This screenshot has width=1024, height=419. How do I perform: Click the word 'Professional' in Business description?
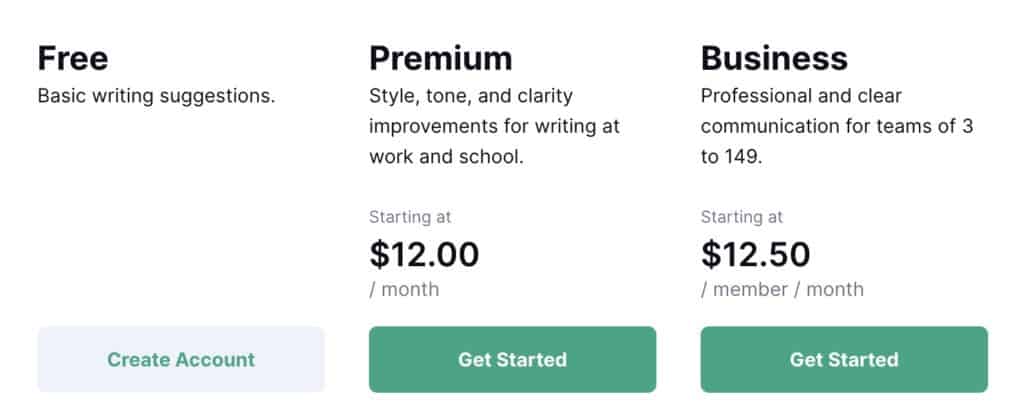point(752,97)
